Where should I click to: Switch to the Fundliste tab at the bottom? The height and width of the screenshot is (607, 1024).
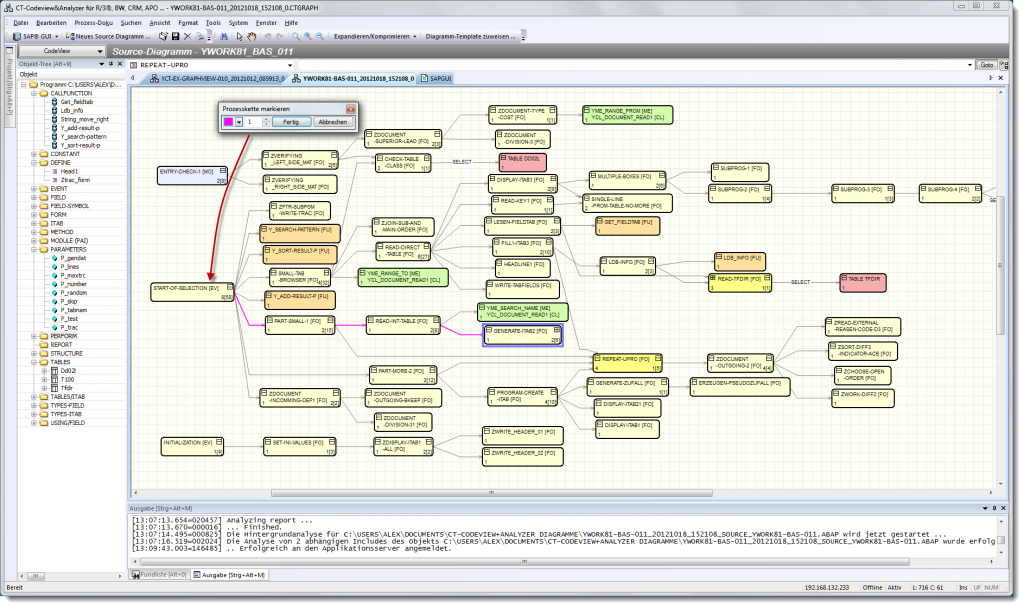point(159,575)
